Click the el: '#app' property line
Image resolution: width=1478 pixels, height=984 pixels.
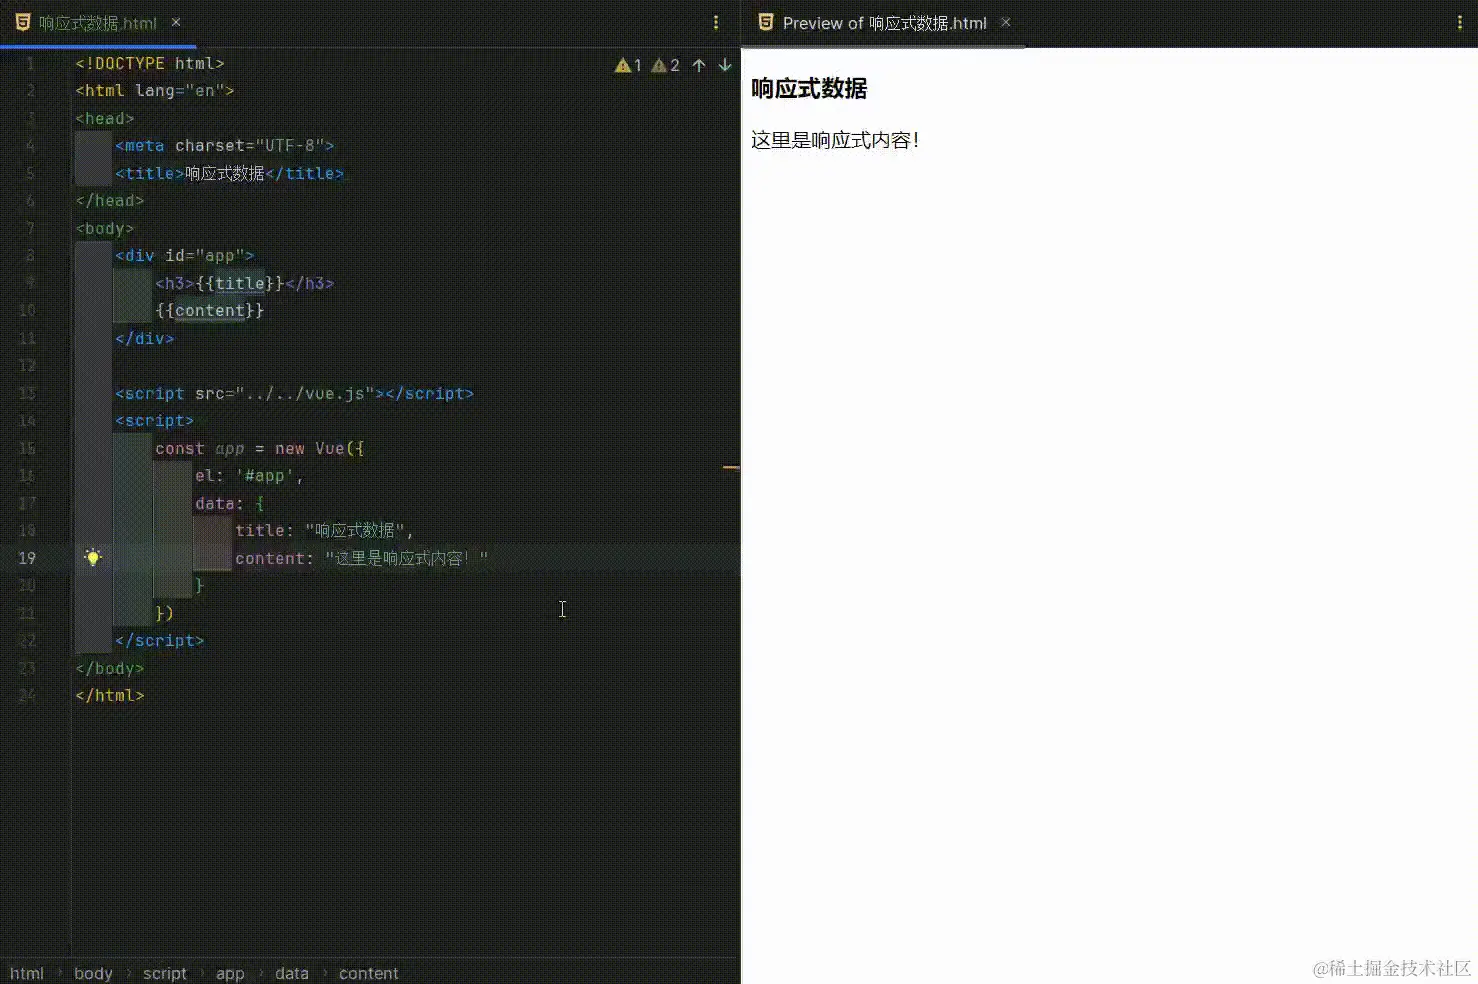250,475
